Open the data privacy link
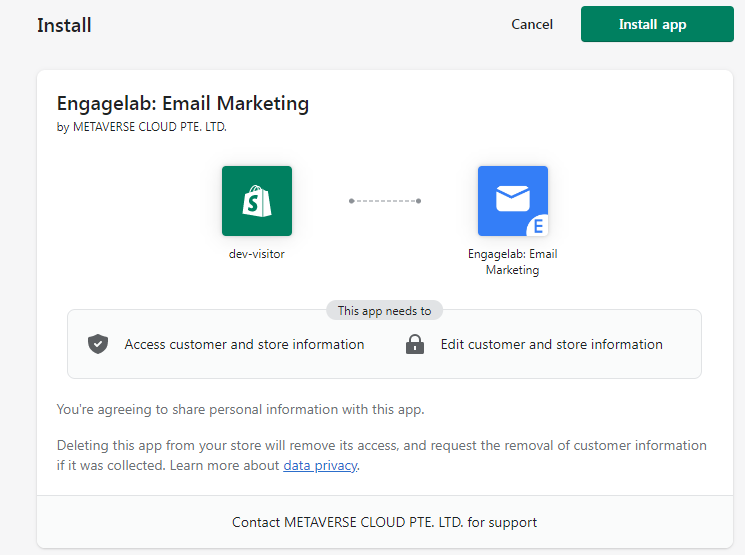 point(320,465)
